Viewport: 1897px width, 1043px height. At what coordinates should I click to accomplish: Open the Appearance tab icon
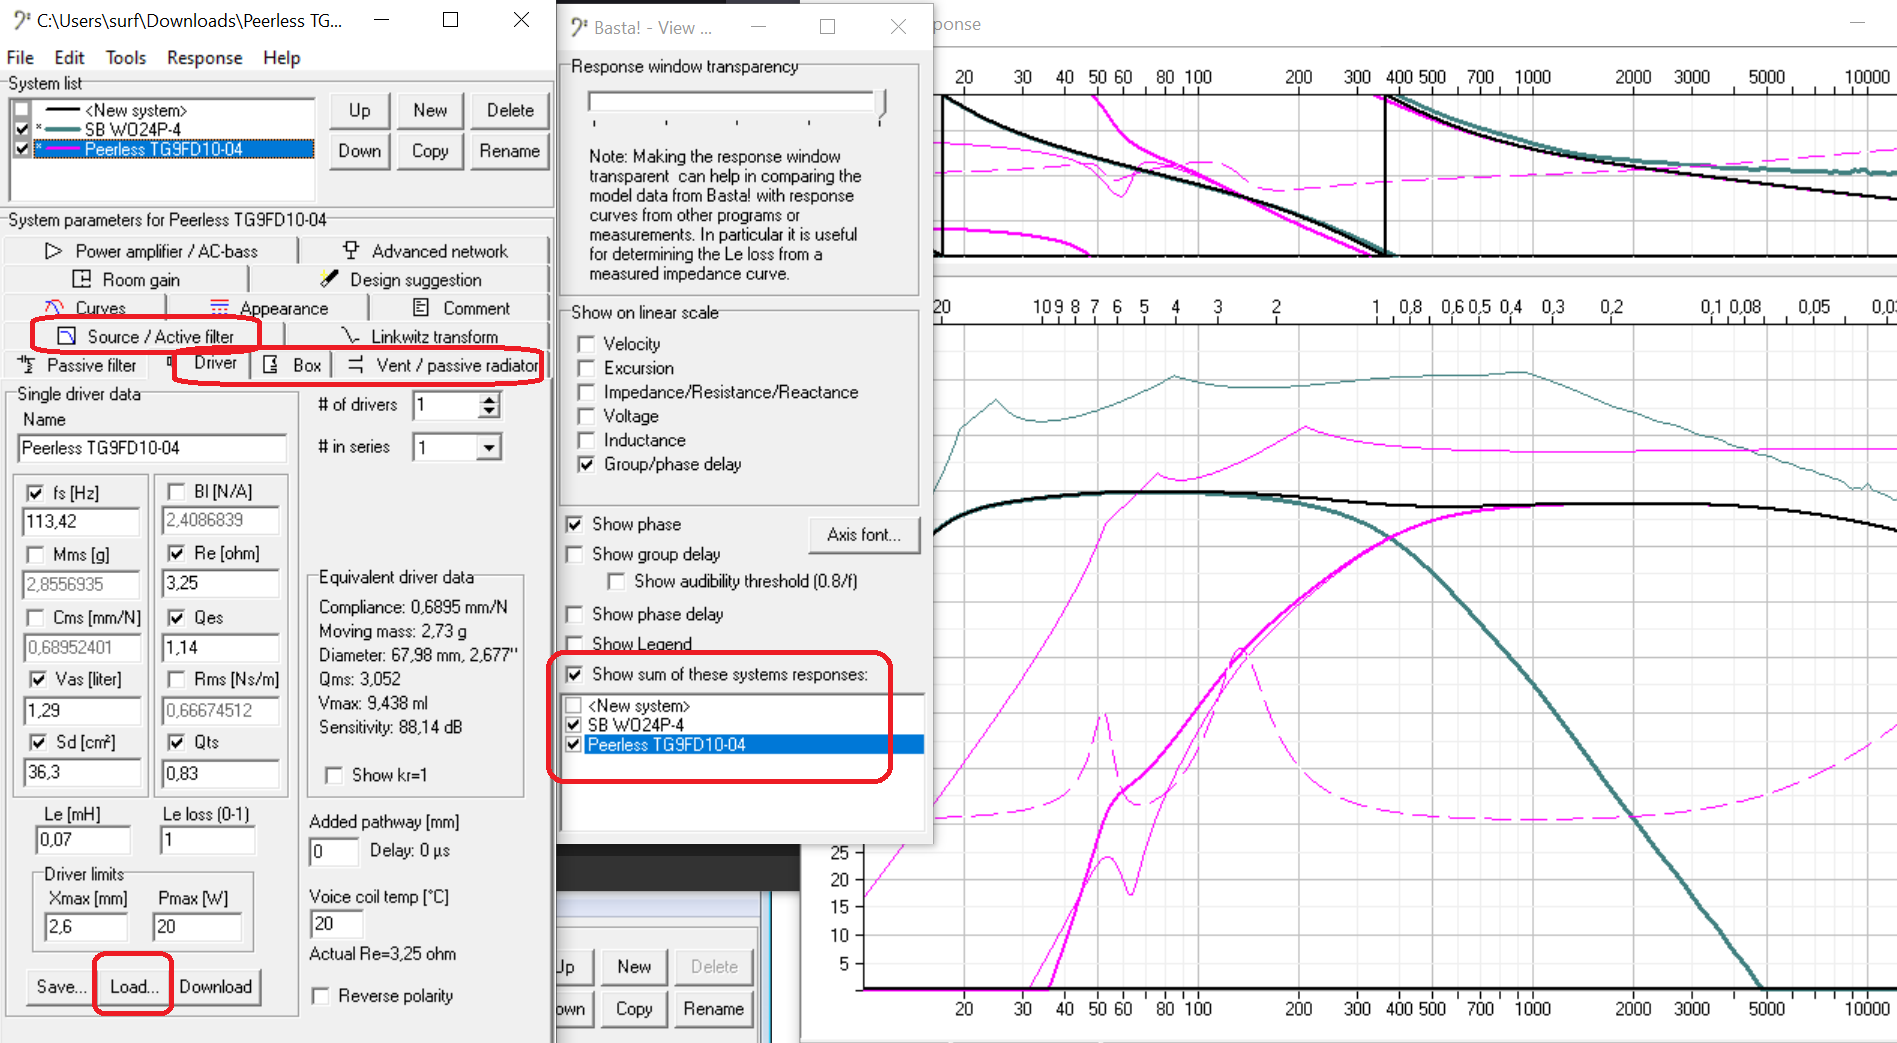220,308
